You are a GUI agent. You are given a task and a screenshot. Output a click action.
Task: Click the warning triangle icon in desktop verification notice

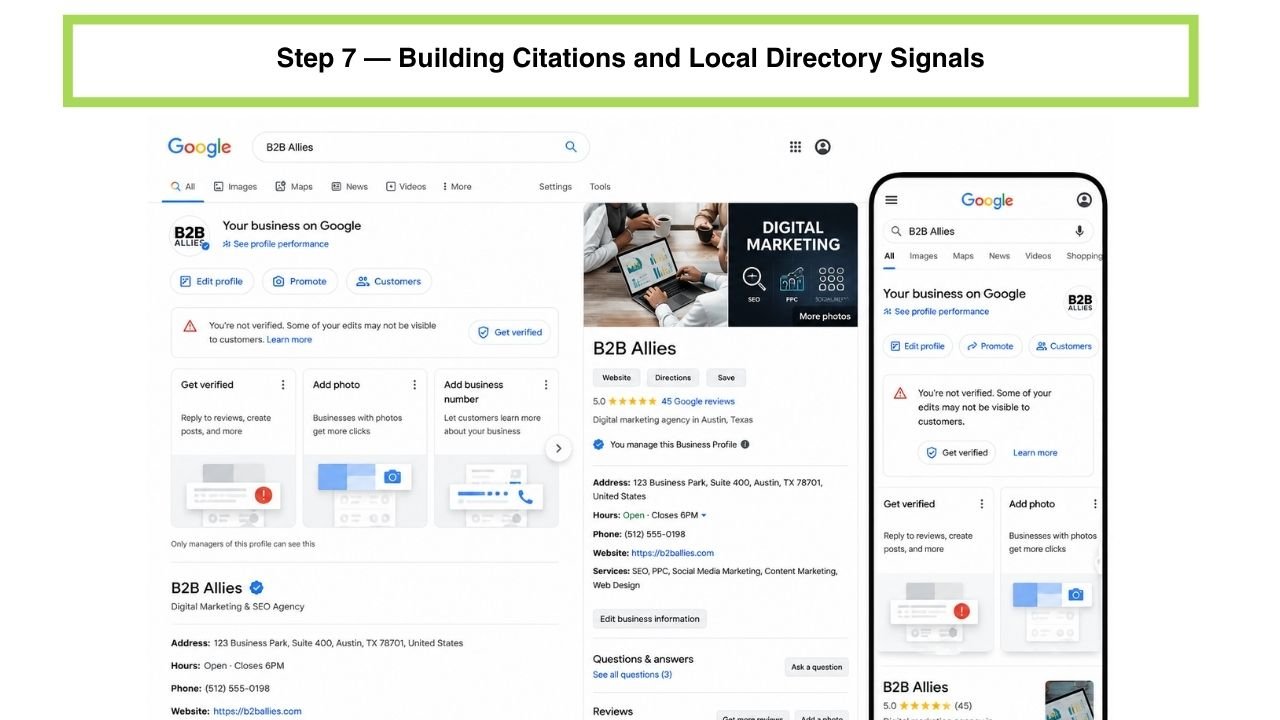tap(190, 326)
